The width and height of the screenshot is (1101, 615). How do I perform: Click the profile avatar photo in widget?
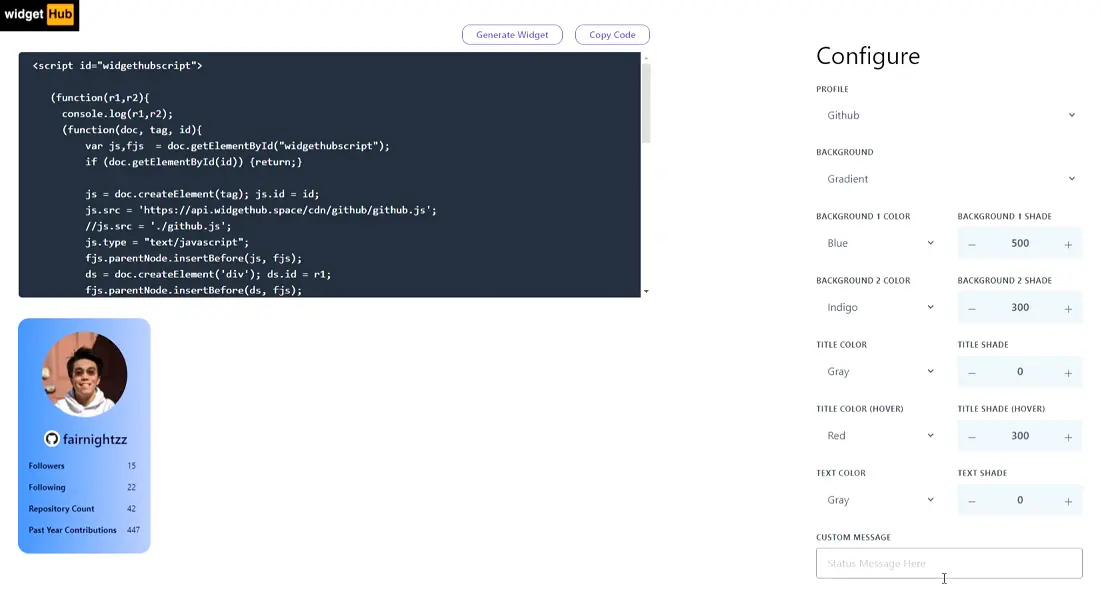(84, 374)
